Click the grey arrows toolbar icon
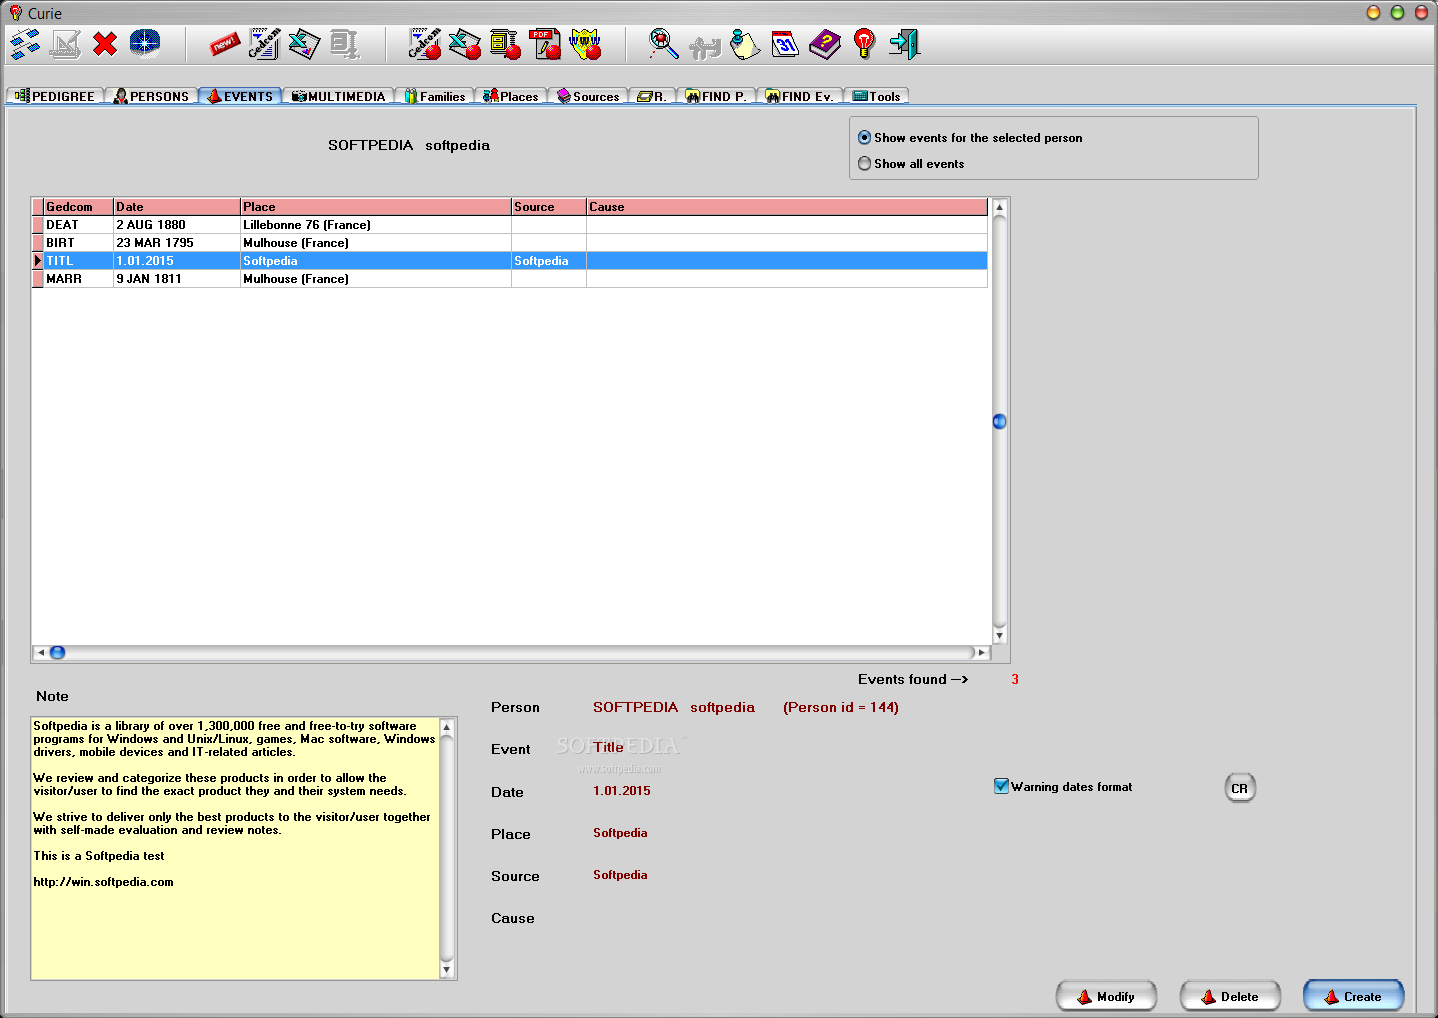Image resolution: width=1438 pixels, height=1018 pixels. (x=705, y=46)
